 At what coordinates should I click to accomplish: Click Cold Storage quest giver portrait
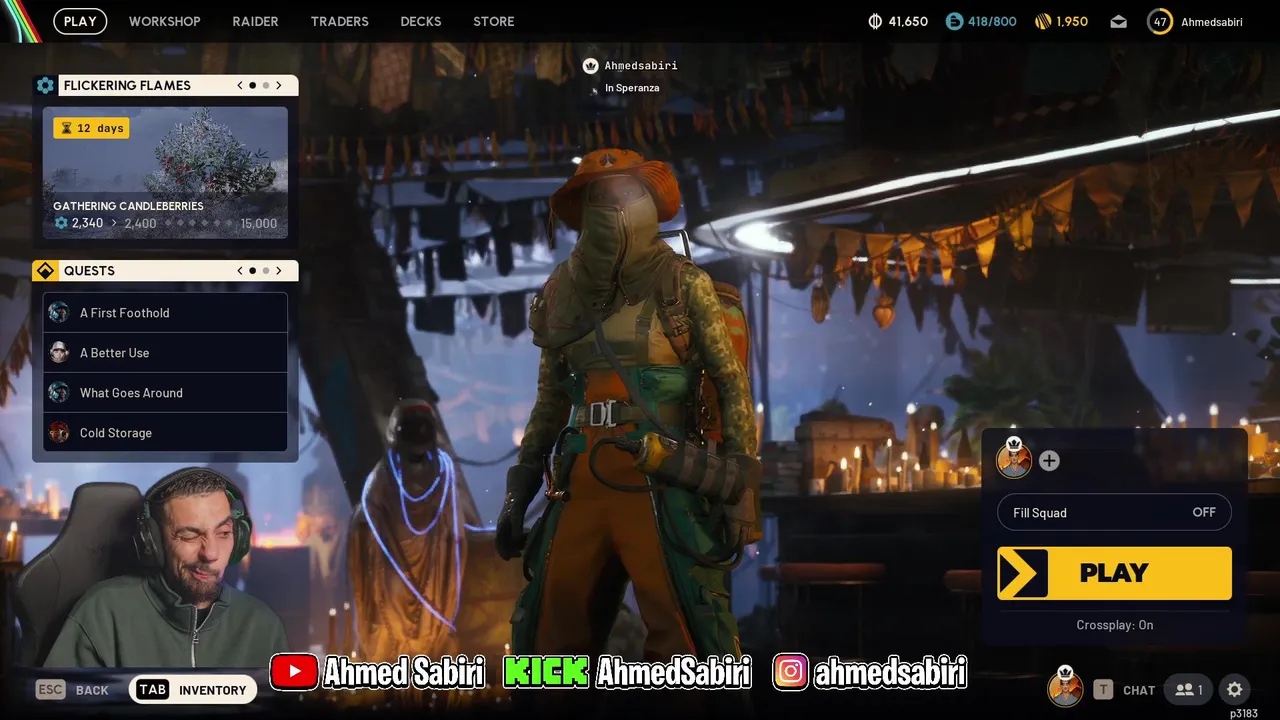(59, 433)
